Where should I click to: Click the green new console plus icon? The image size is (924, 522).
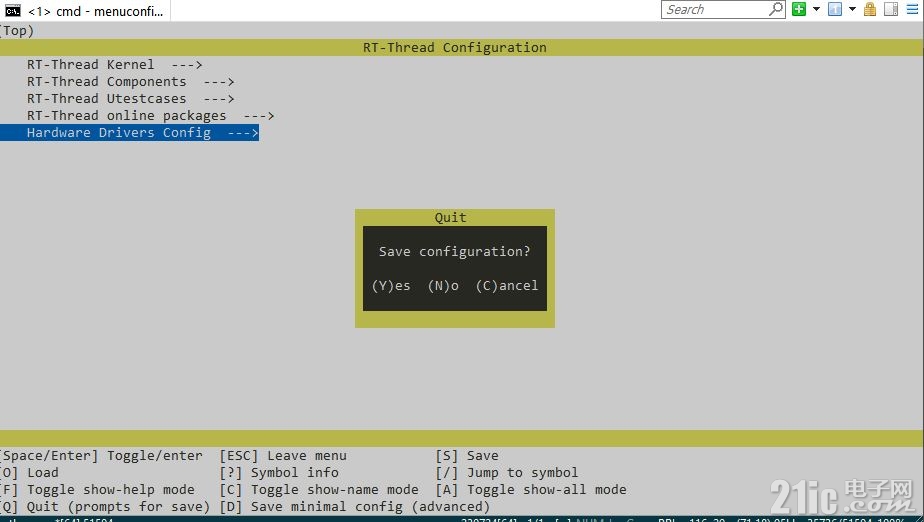(x=798, y=9)
